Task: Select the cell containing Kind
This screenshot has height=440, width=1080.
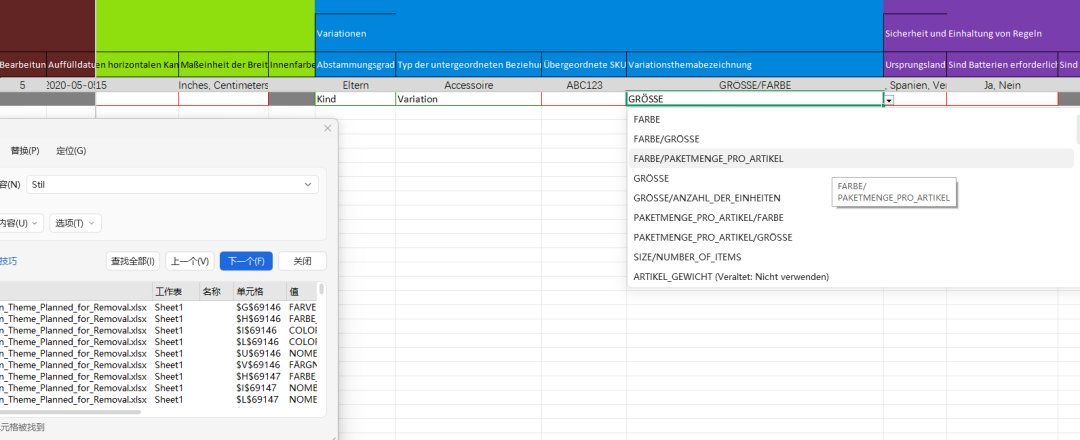Action: [355, 99]
